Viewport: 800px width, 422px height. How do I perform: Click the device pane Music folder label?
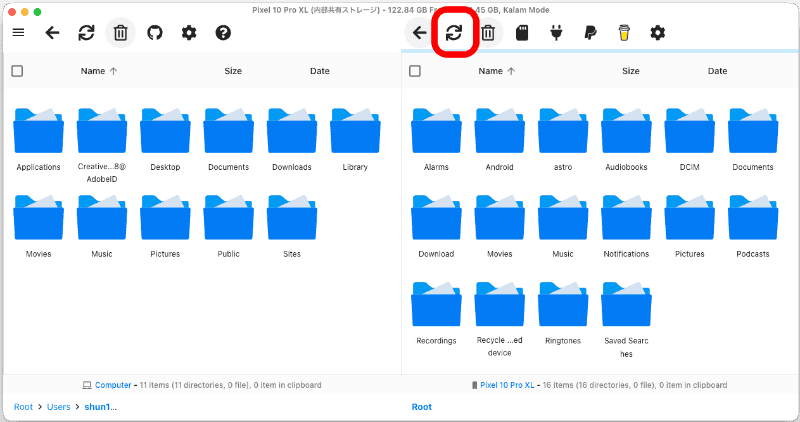pyautogui.click(x=563, y=254)
